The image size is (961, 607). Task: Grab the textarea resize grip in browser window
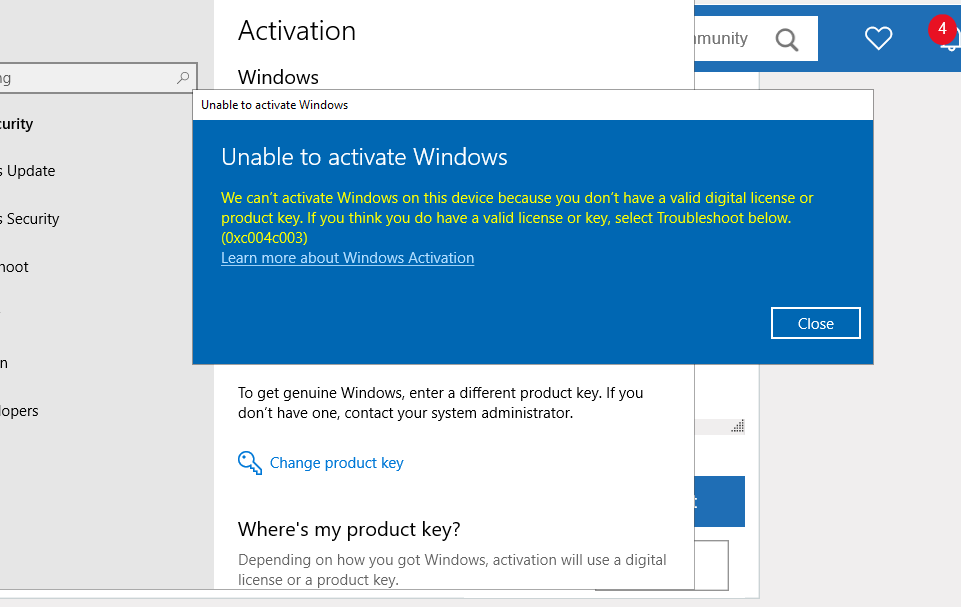click(738, 426)
